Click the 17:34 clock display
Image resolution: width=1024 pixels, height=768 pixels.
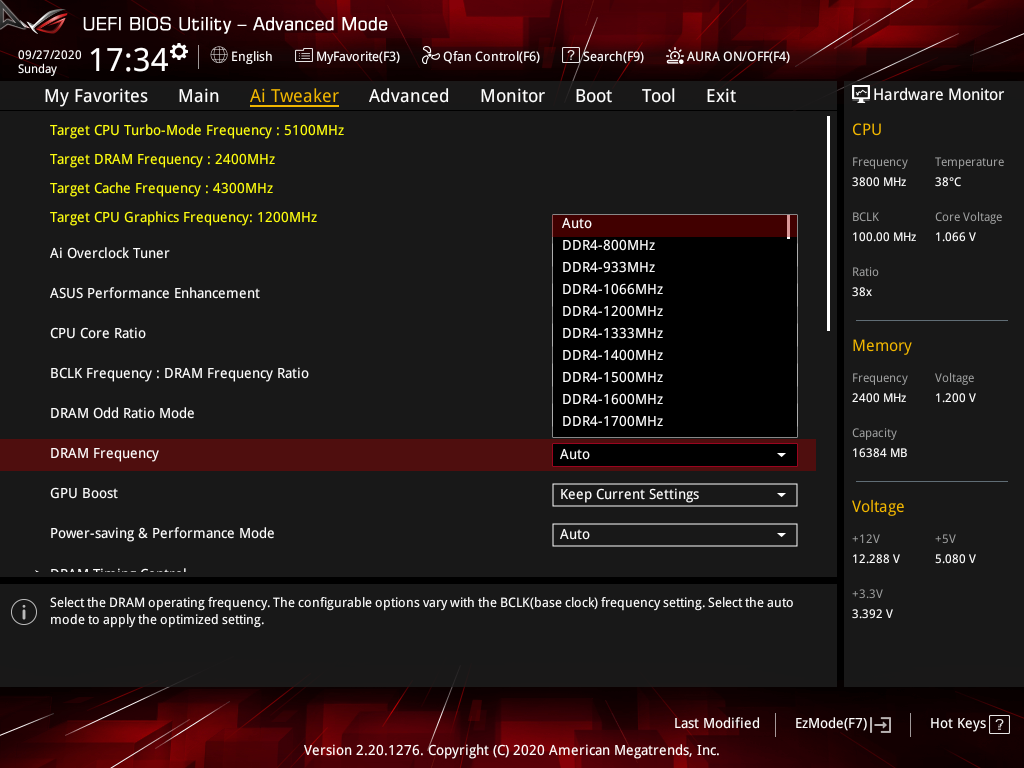129,59
